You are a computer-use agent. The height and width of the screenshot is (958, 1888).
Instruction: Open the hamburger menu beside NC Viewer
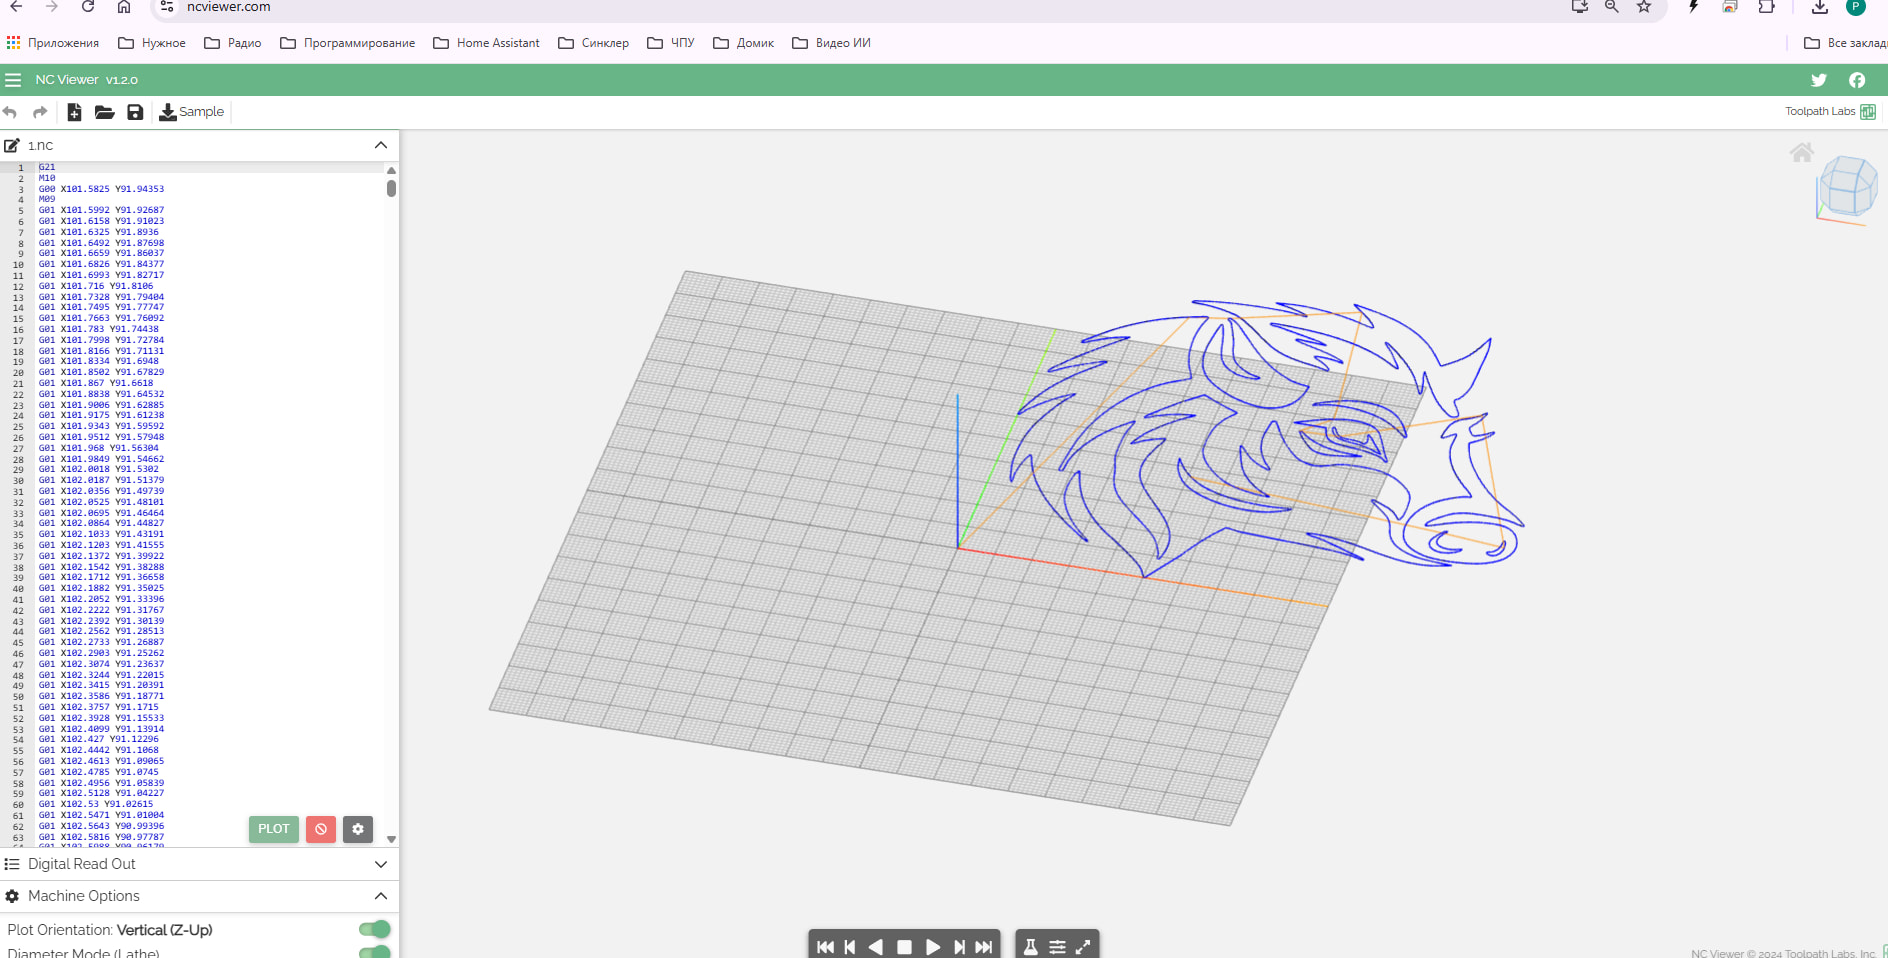click(13, 80)
